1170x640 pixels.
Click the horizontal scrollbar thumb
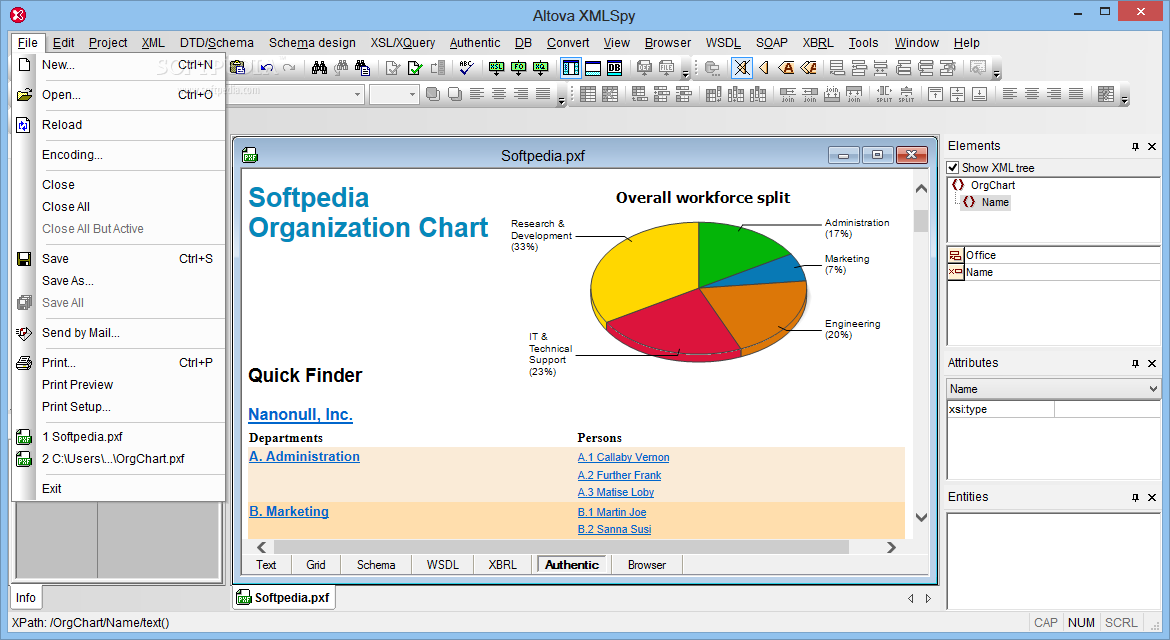[x=561, y=548]
